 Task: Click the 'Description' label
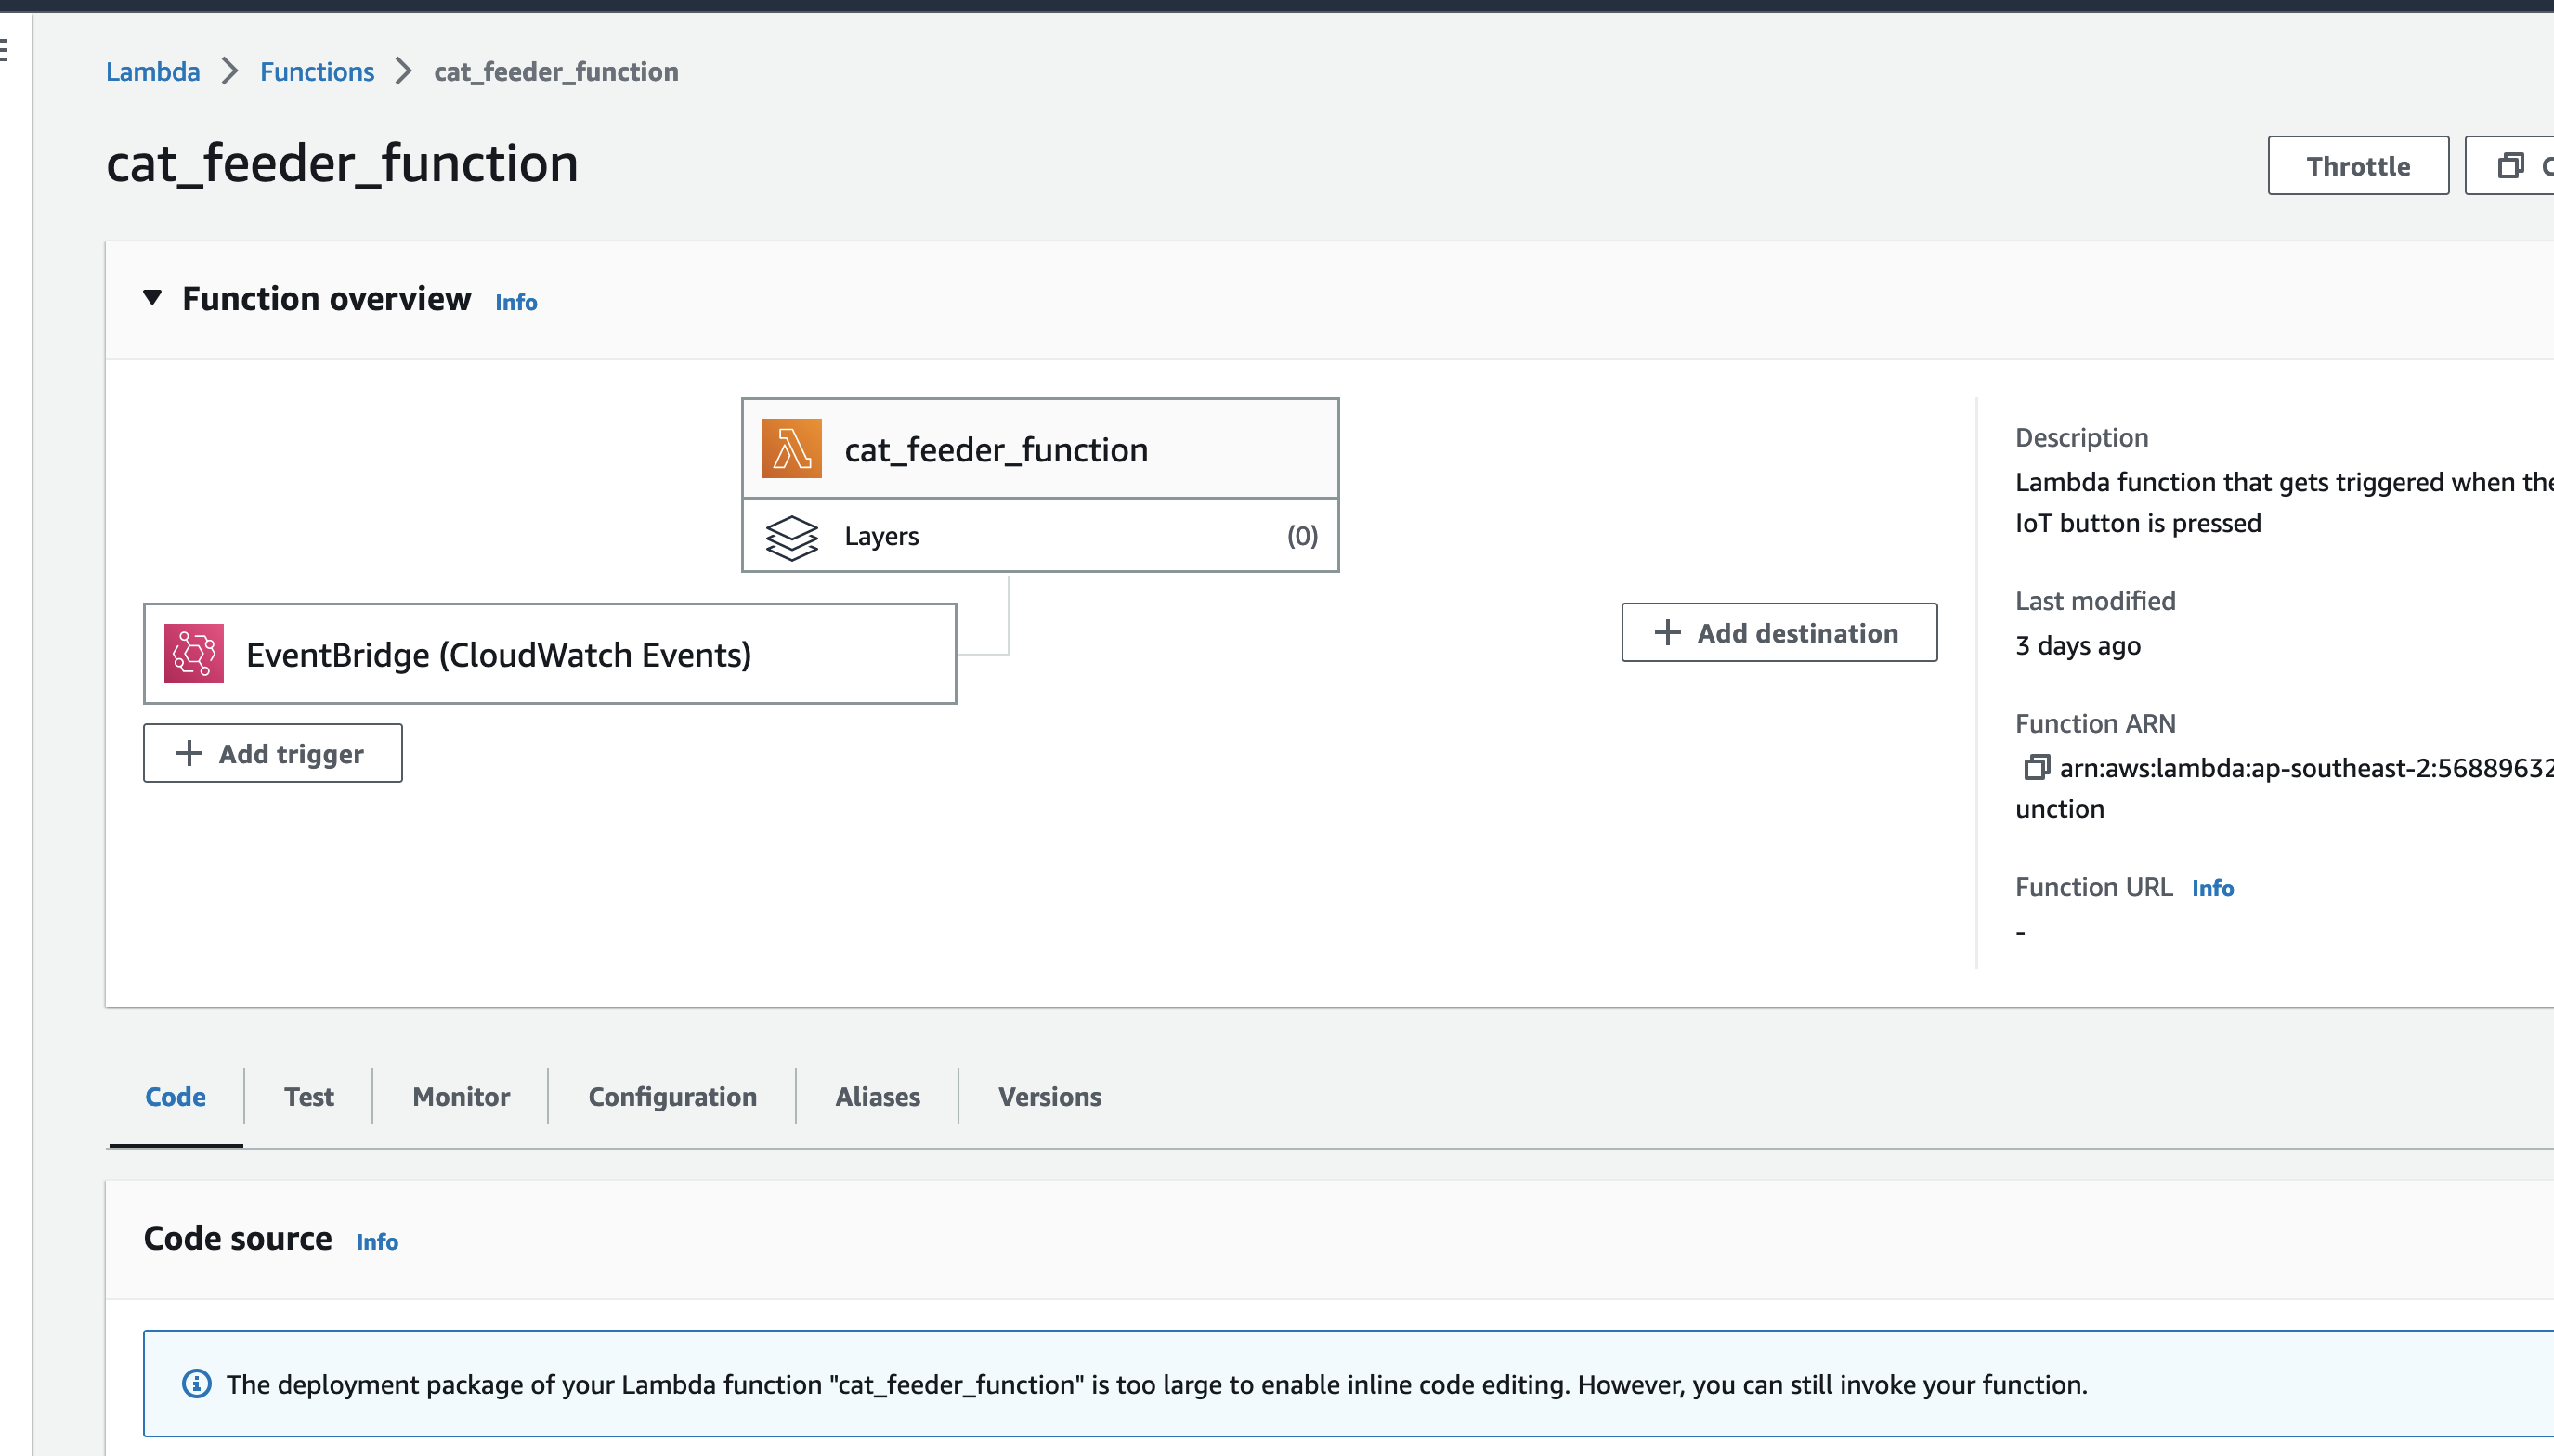point(2082,438)
